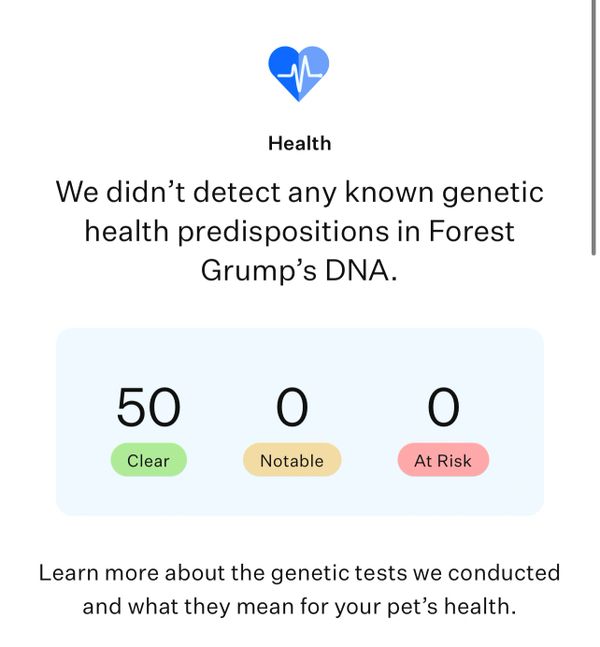Tap the red At Risk badge

pyautogui.click(x=443, y=460)
